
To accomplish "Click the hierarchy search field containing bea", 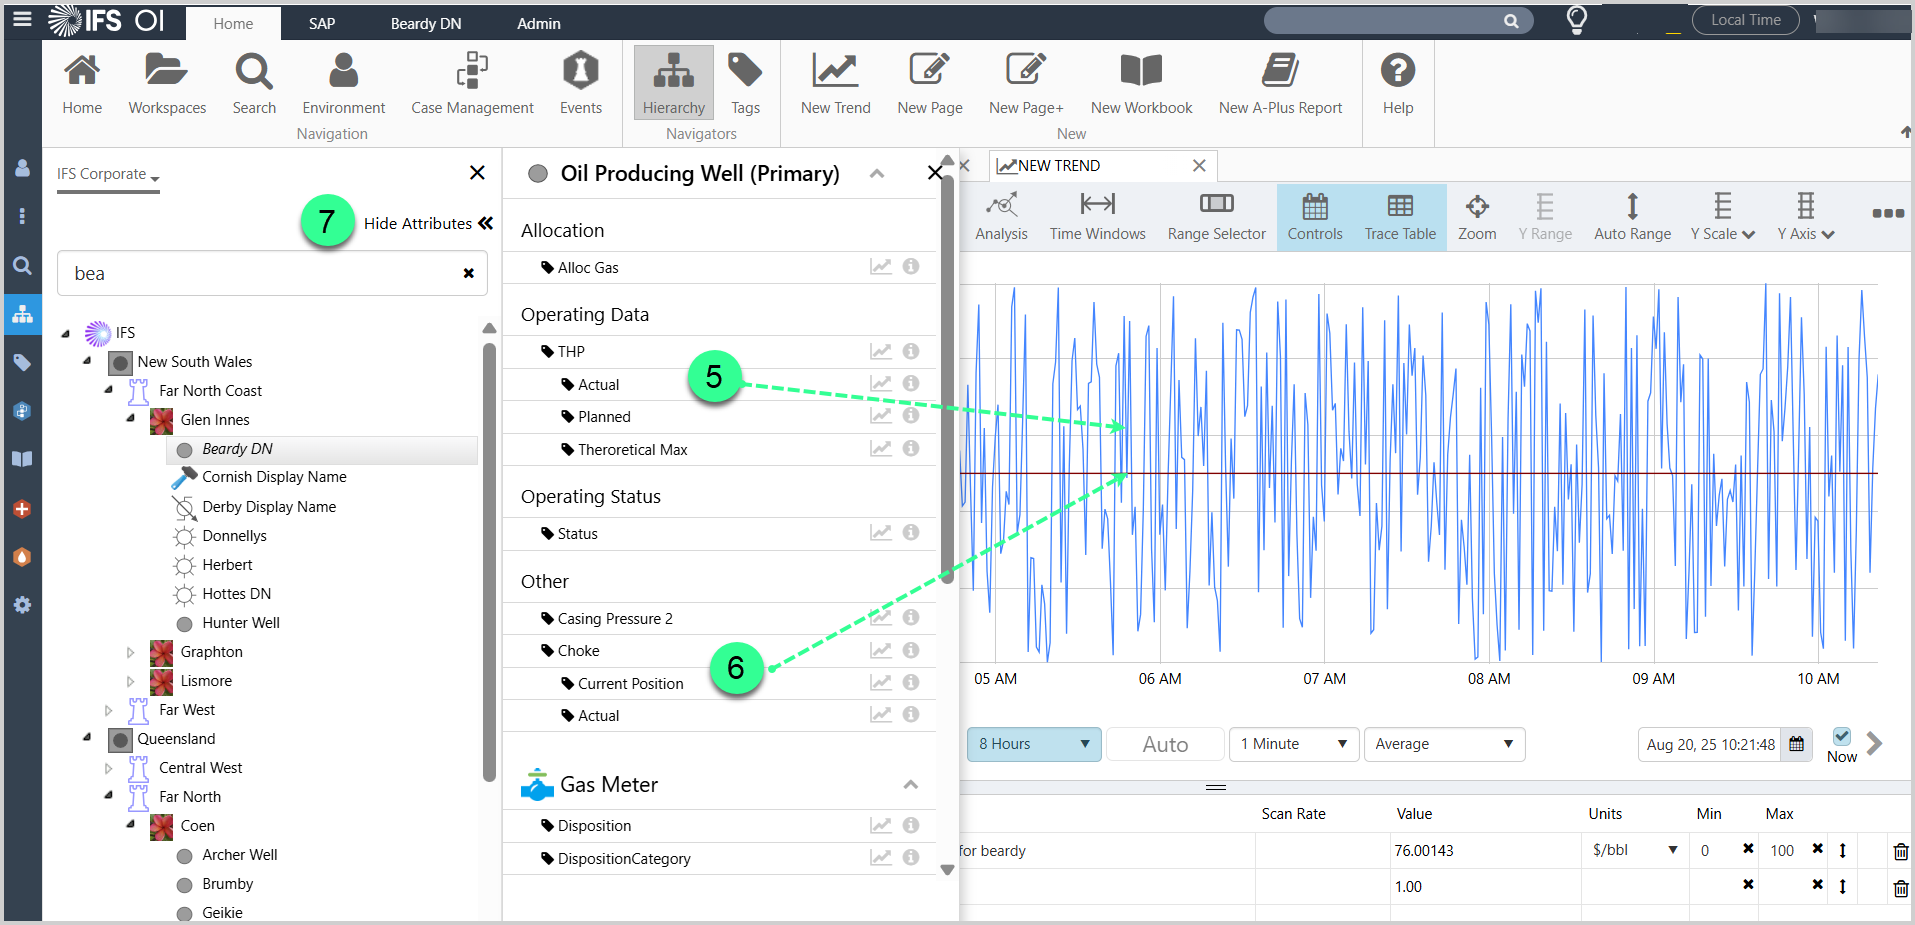I will pyautogui.click(x=260, y=274).
